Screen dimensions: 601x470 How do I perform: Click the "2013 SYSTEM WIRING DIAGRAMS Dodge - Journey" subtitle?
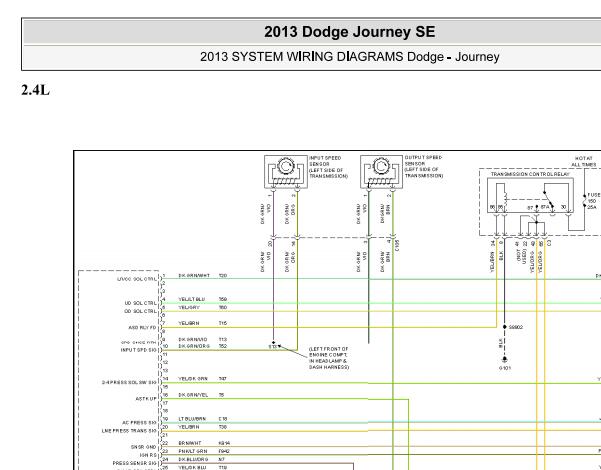point(350,57)
